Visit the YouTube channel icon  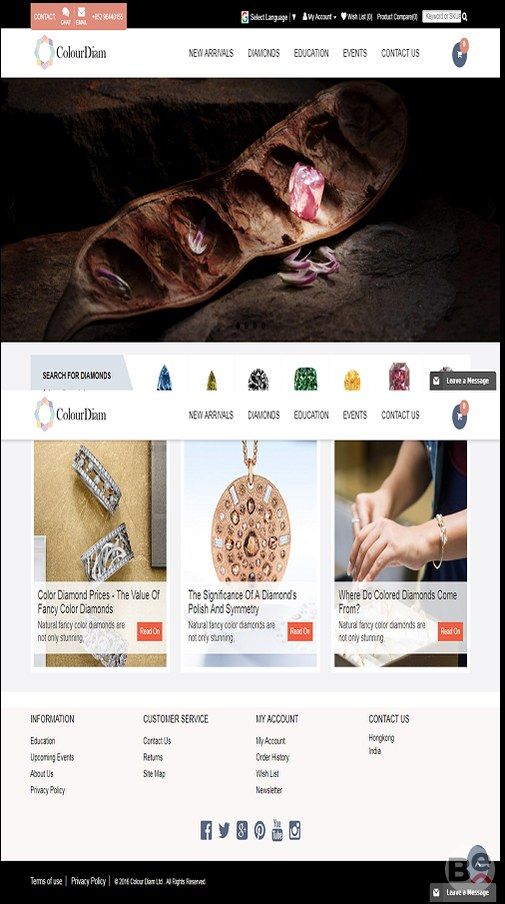[277, 830]
